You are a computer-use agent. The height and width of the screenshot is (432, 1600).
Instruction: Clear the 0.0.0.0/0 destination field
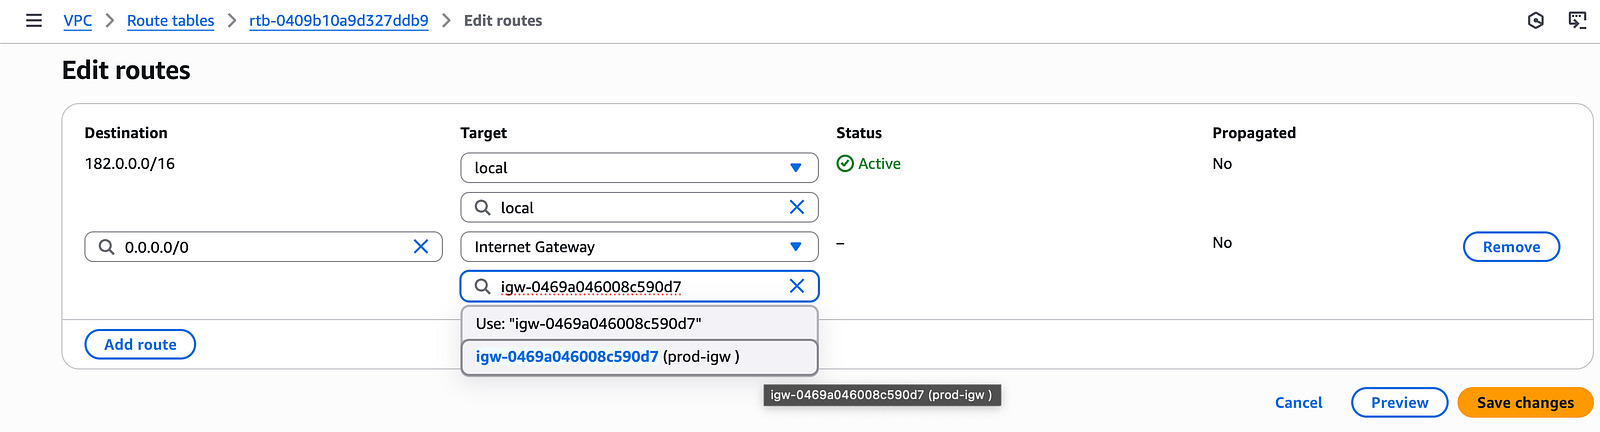point(421,247)
